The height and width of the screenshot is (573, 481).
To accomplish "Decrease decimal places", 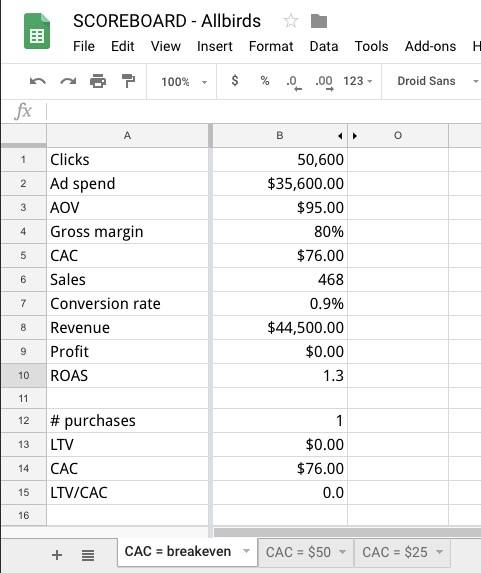I will click(x=294, y=83).
